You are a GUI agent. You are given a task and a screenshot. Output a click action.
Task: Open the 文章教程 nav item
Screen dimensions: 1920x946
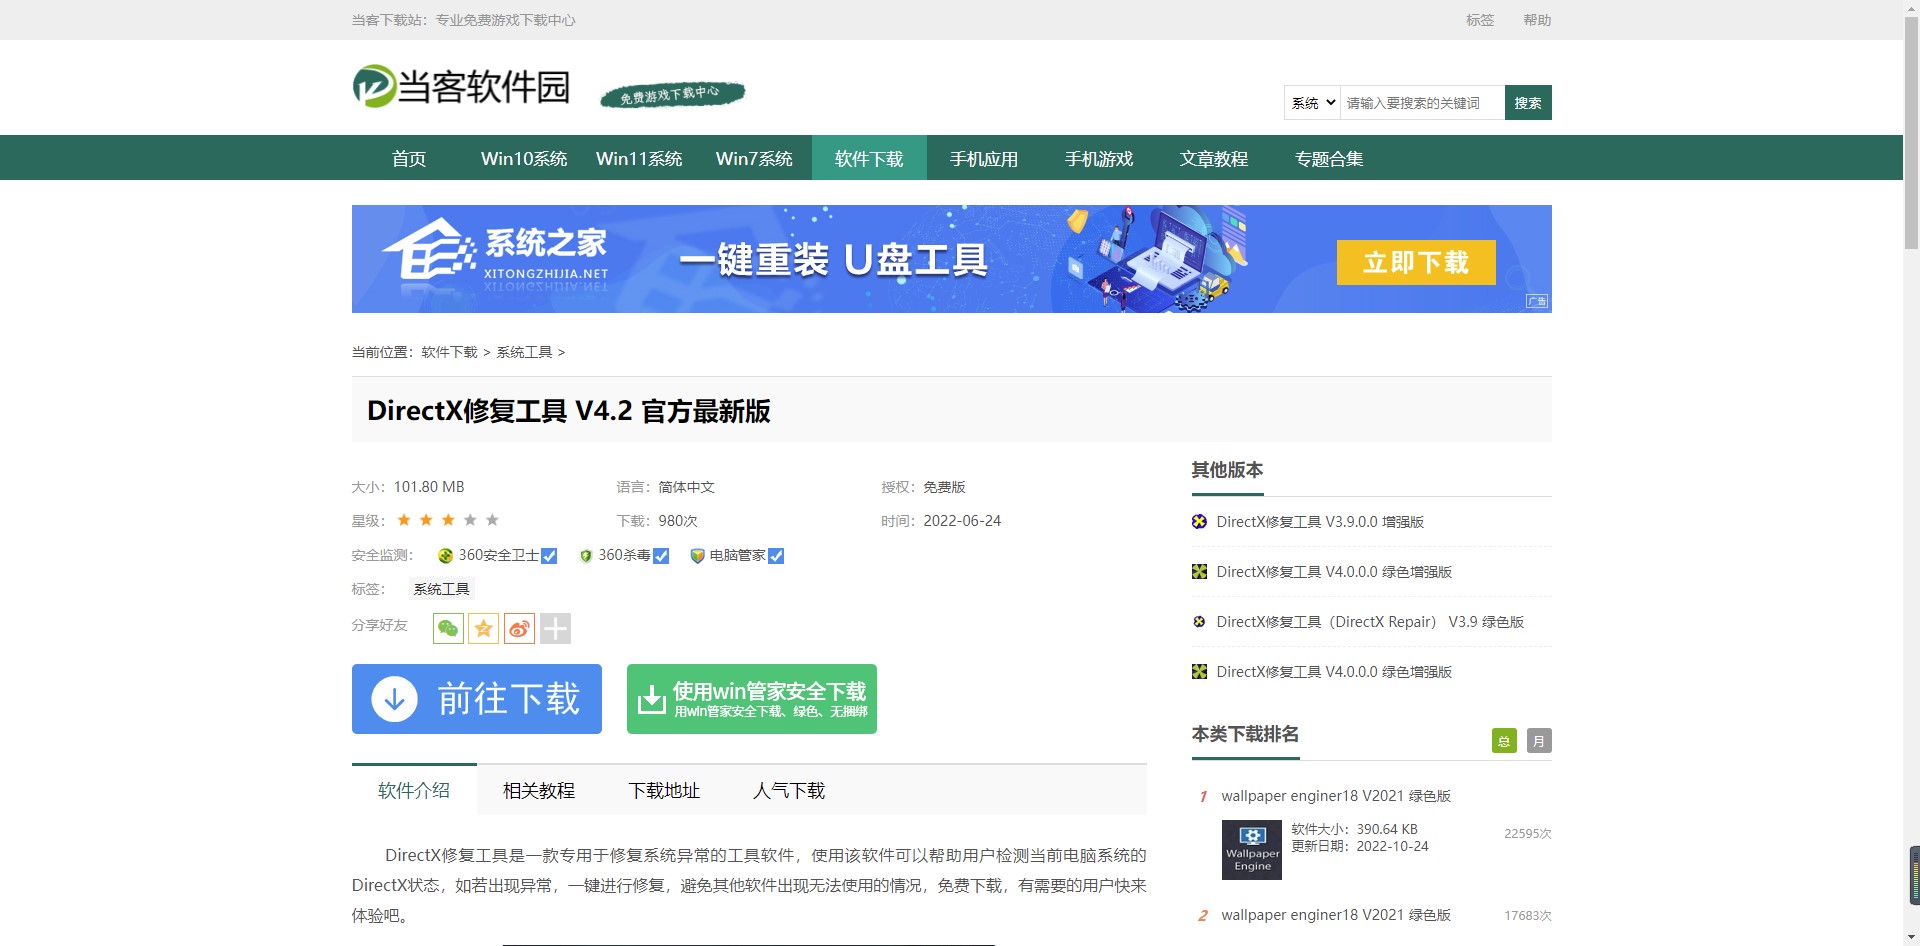click(x=1214, y=158)
